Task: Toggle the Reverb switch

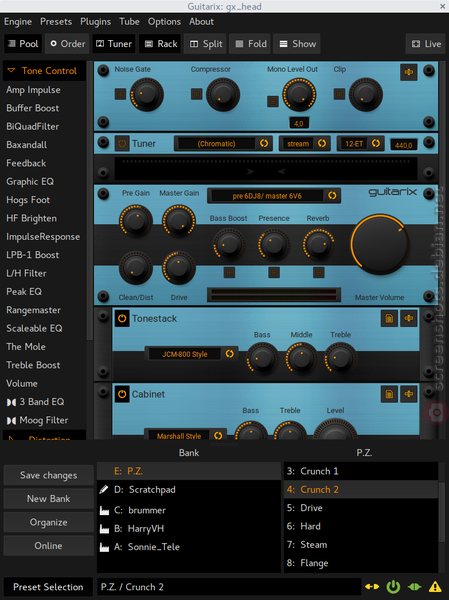Action: point(318,272)
